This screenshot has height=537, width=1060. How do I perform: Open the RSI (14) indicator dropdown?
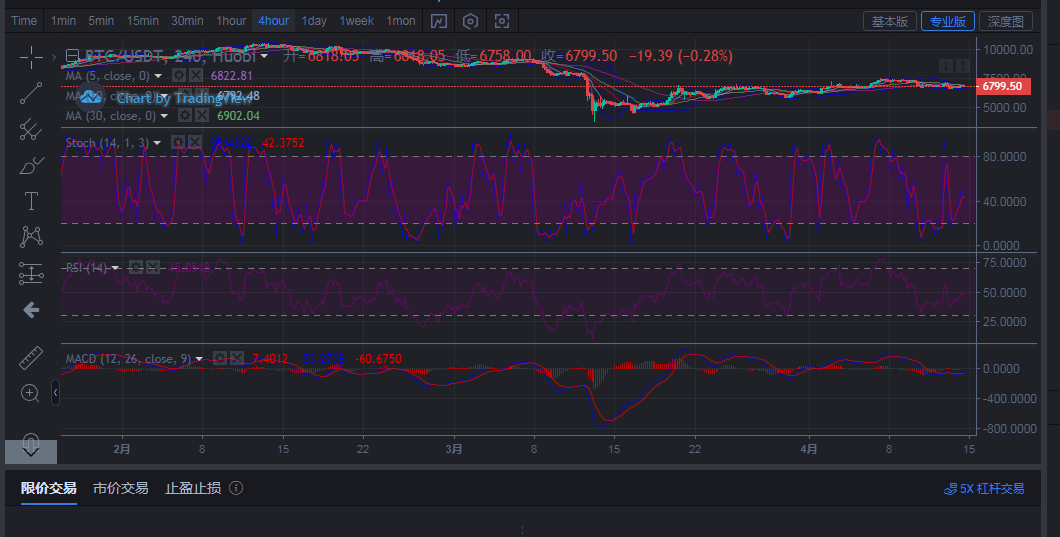click(x=116, y=268)
